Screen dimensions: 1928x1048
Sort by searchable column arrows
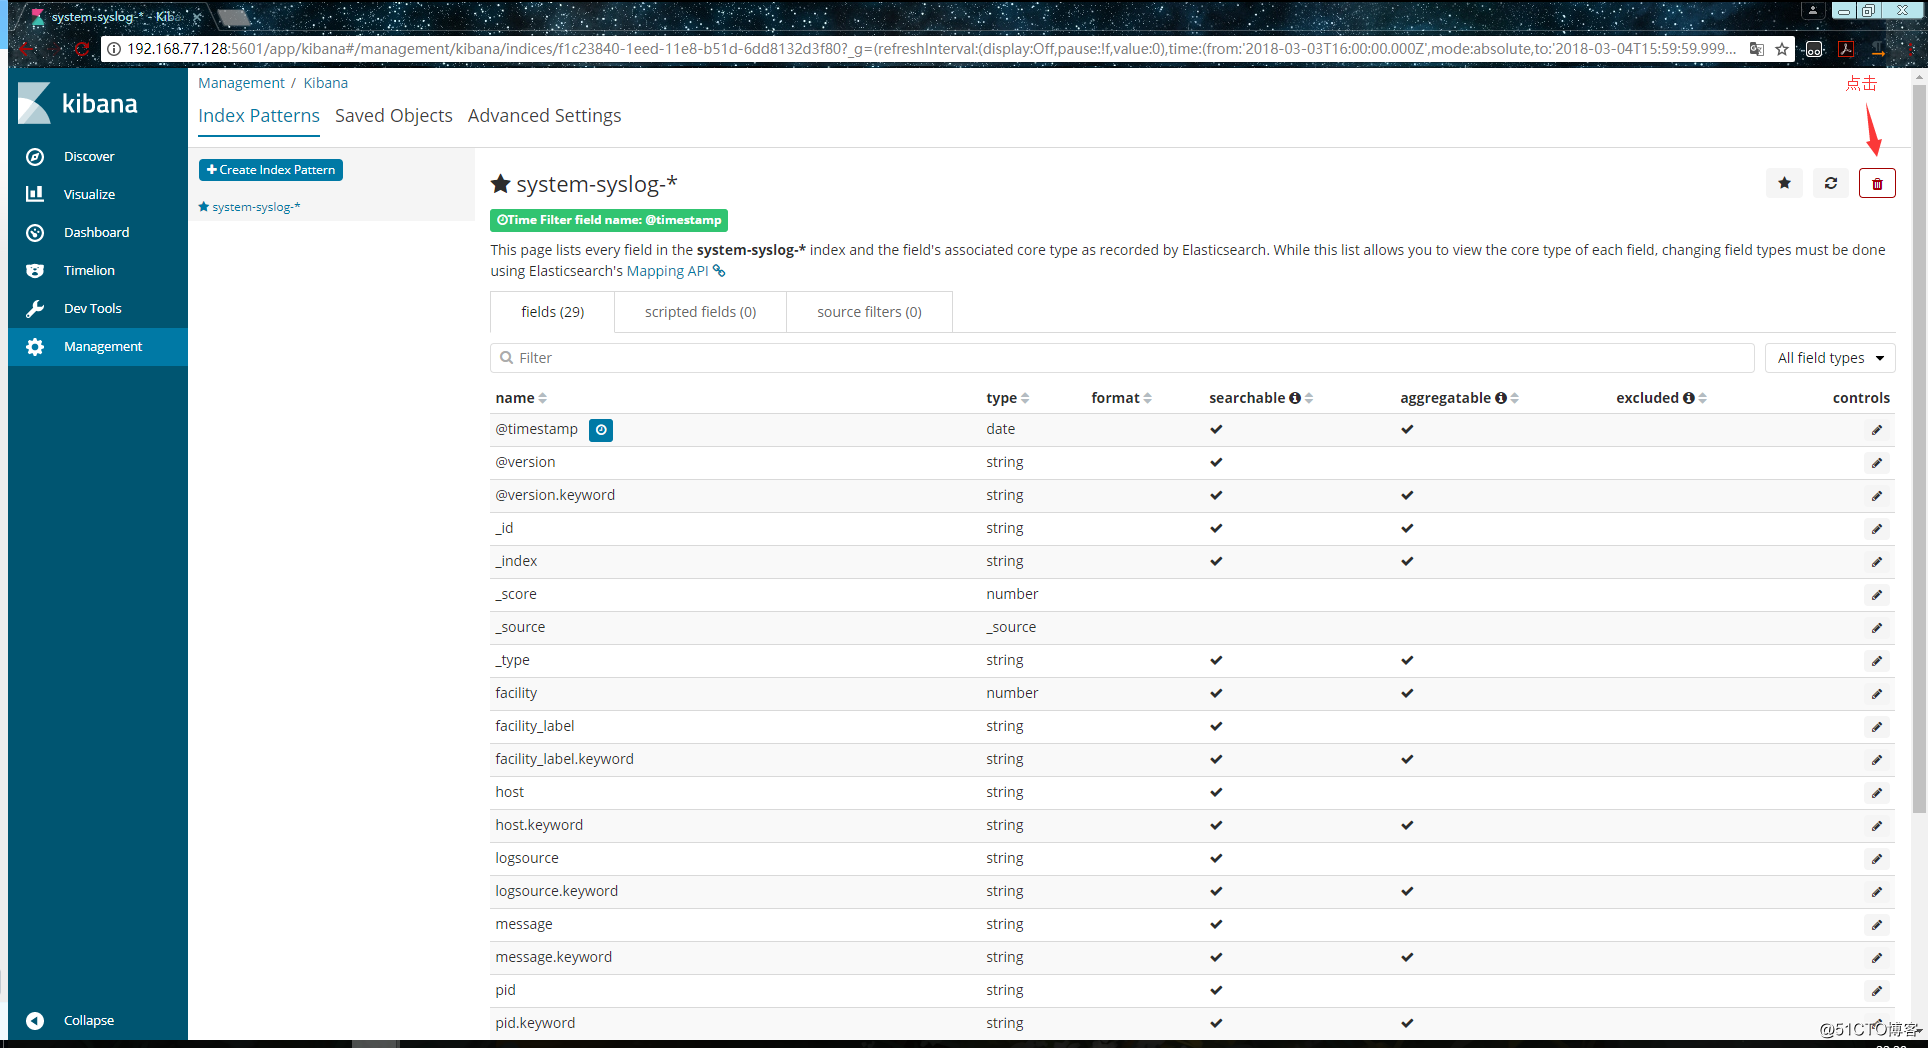pyautogui.click(x=1309, y=398)
